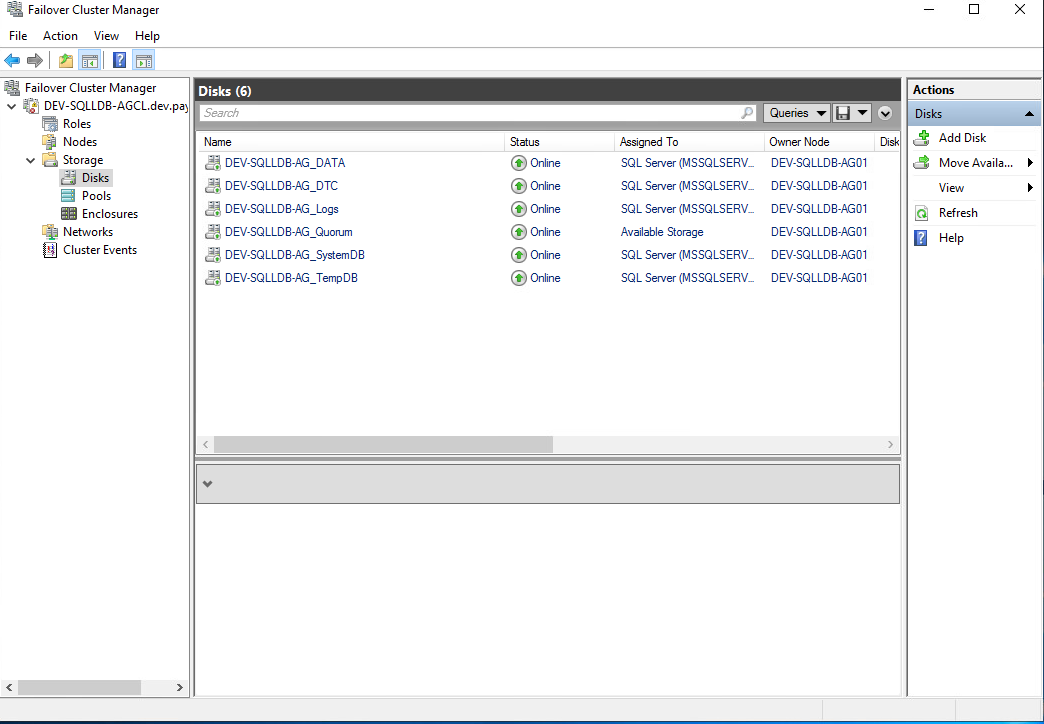Screen dimensions: 1044x724
Task: Click the Add Disk icon in Actions
Action: 921,138
